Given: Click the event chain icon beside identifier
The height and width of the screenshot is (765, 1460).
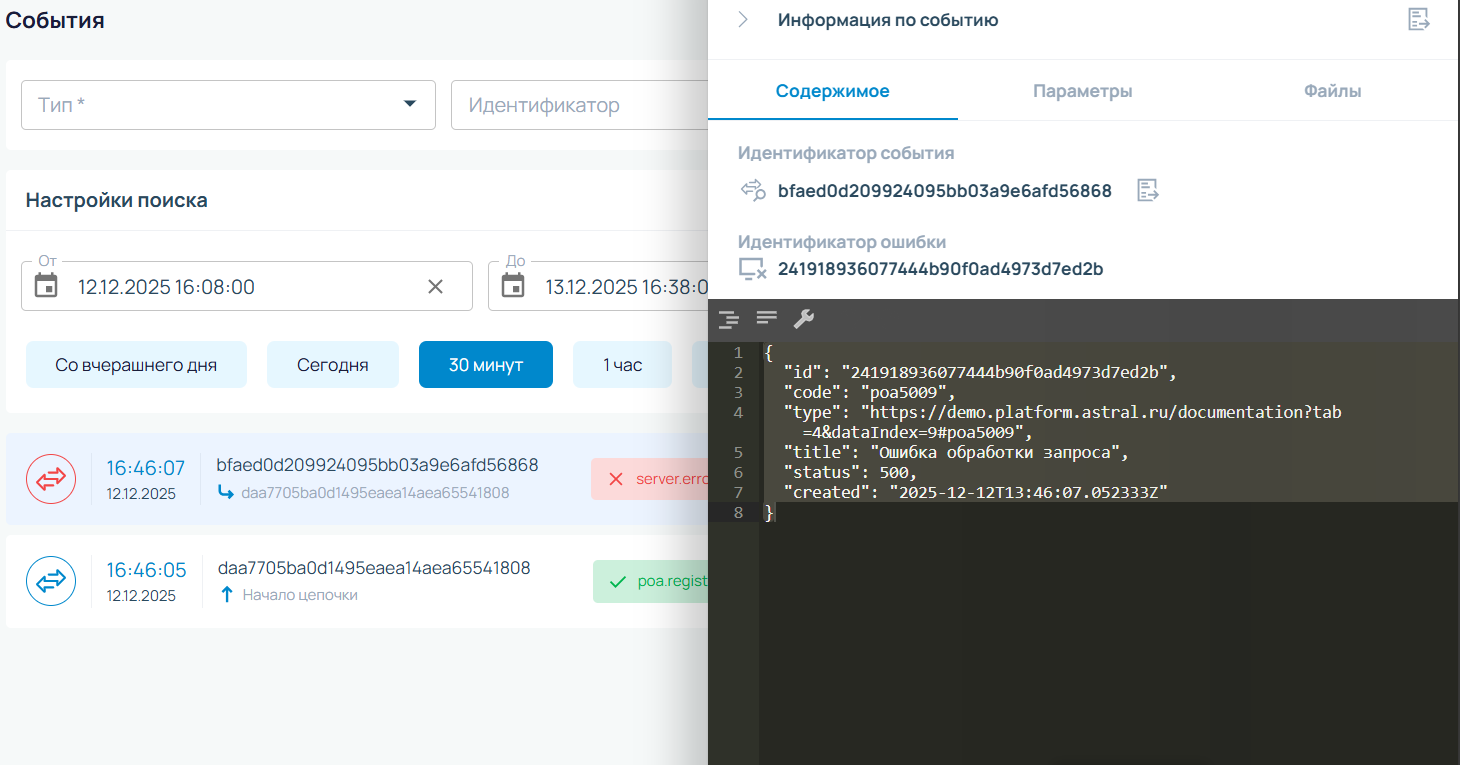Looking at the screenshot, I should (752, 191).
